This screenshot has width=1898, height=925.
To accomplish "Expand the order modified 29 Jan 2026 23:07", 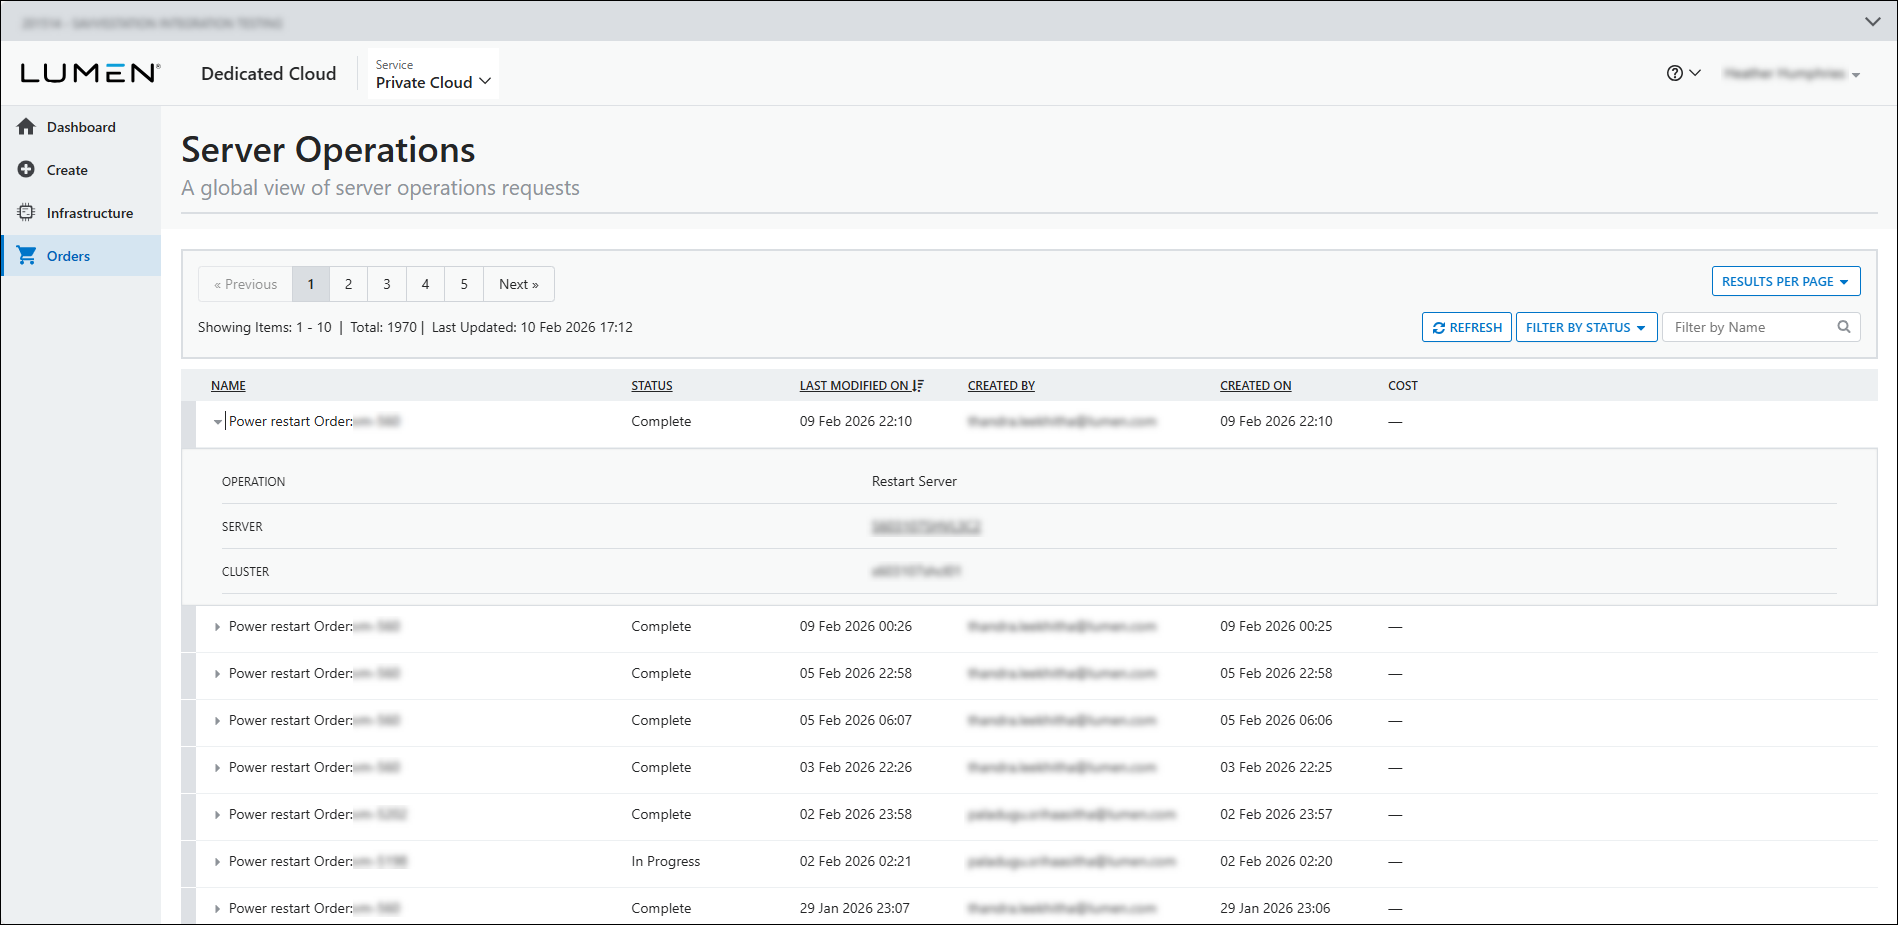I will pos(217,909).
